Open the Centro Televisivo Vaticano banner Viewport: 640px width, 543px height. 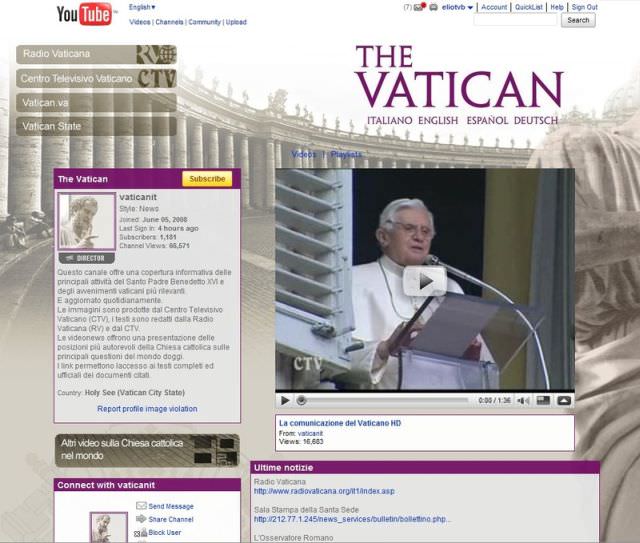point(96,78)
